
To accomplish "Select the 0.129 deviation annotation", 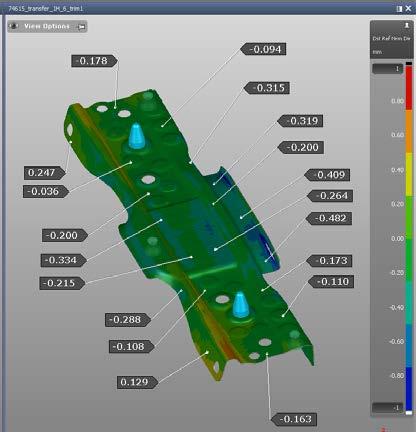I will pos(137,382).
